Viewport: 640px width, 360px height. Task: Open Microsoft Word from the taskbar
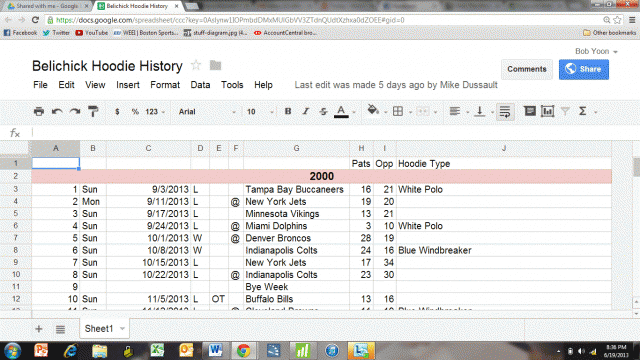click(215, 351)
